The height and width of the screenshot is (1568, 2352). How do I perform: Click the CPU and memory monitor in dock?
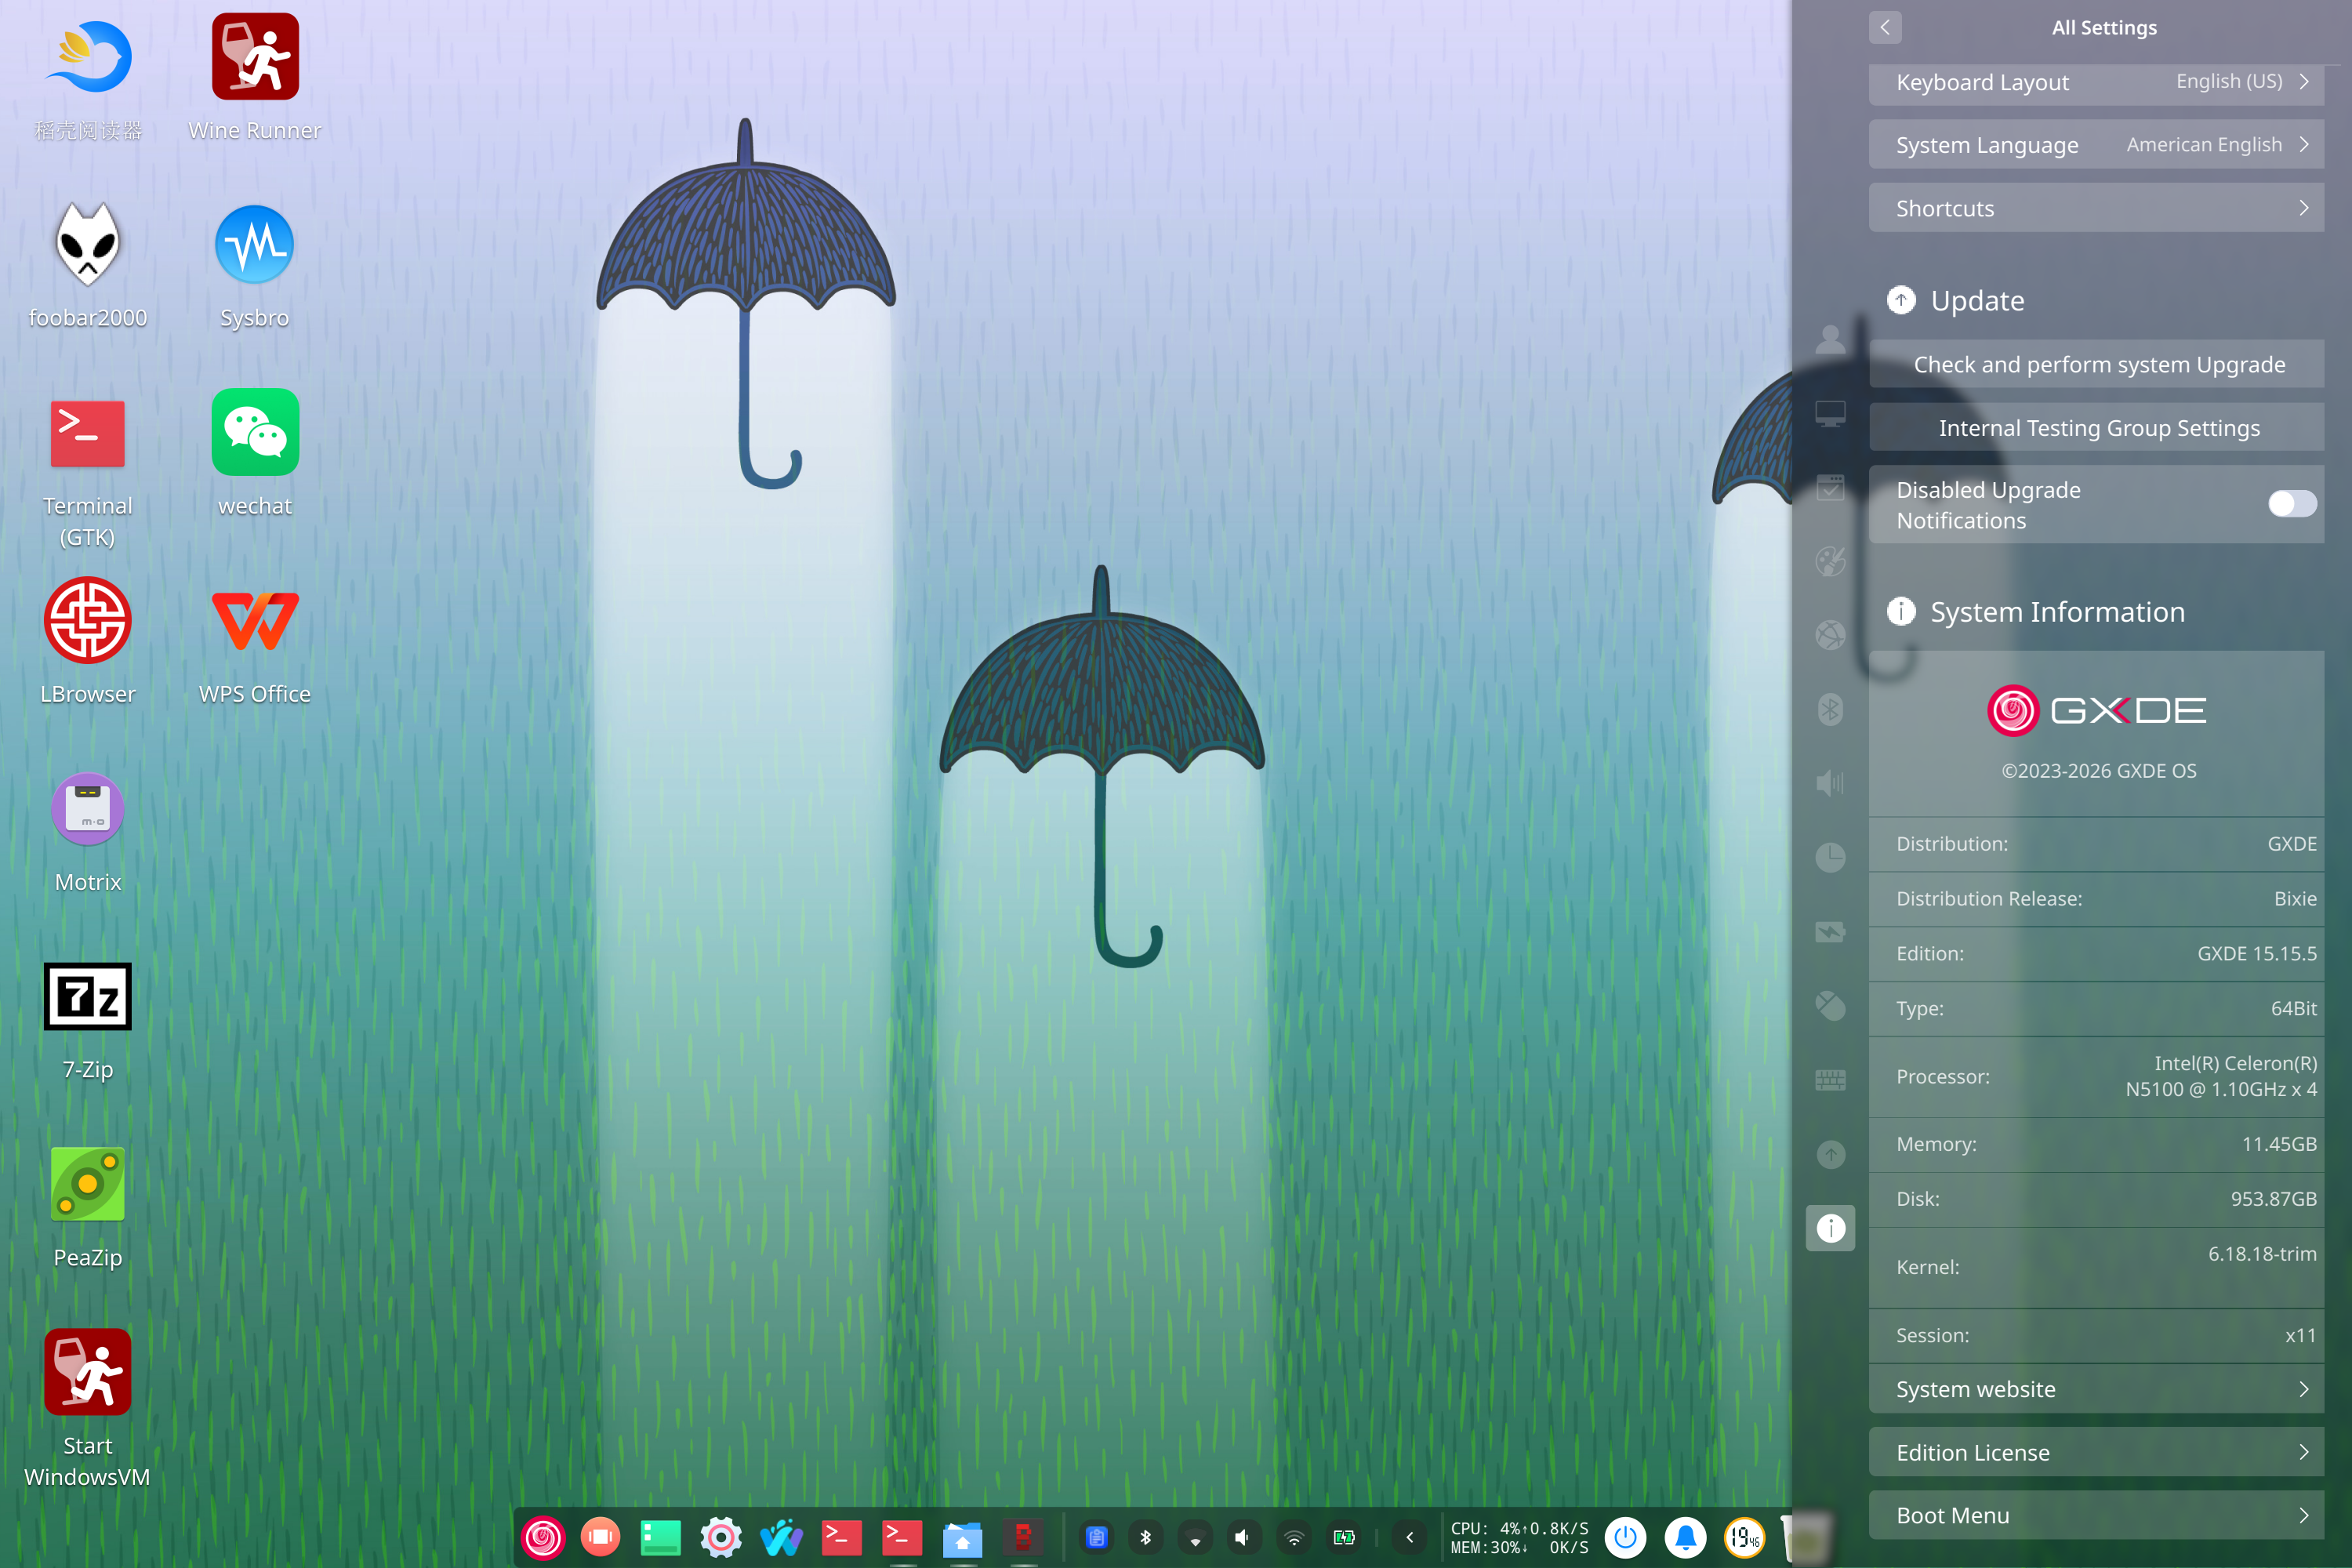tap(1519, 1537)
